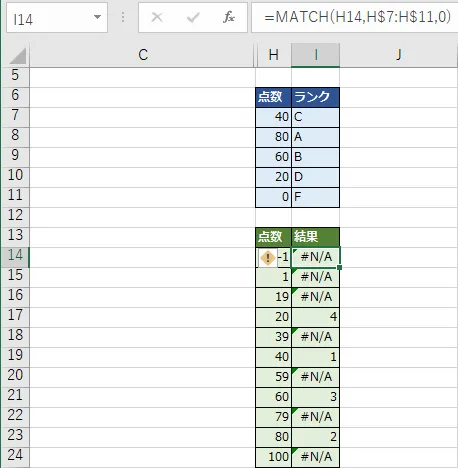This screenshot has height=468, width=458.
Task: Select #N/A result in row 18
Action: tap(316, 337)
